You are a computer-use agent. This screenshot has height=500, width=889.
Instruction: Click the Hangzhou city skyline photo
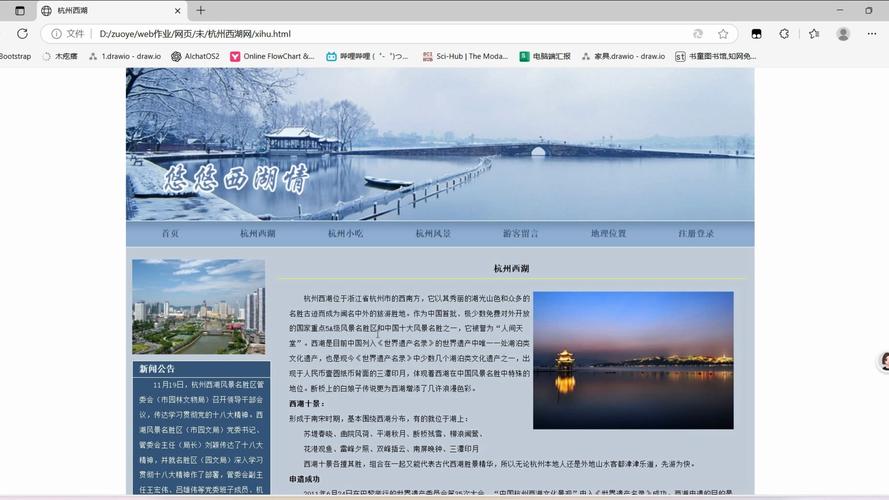(x=198, y=307)
